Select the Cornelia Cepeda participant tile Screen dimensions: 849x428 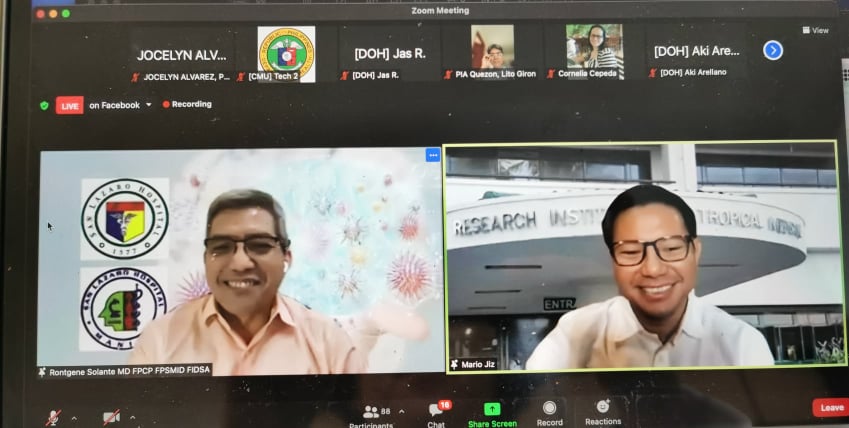595,51
